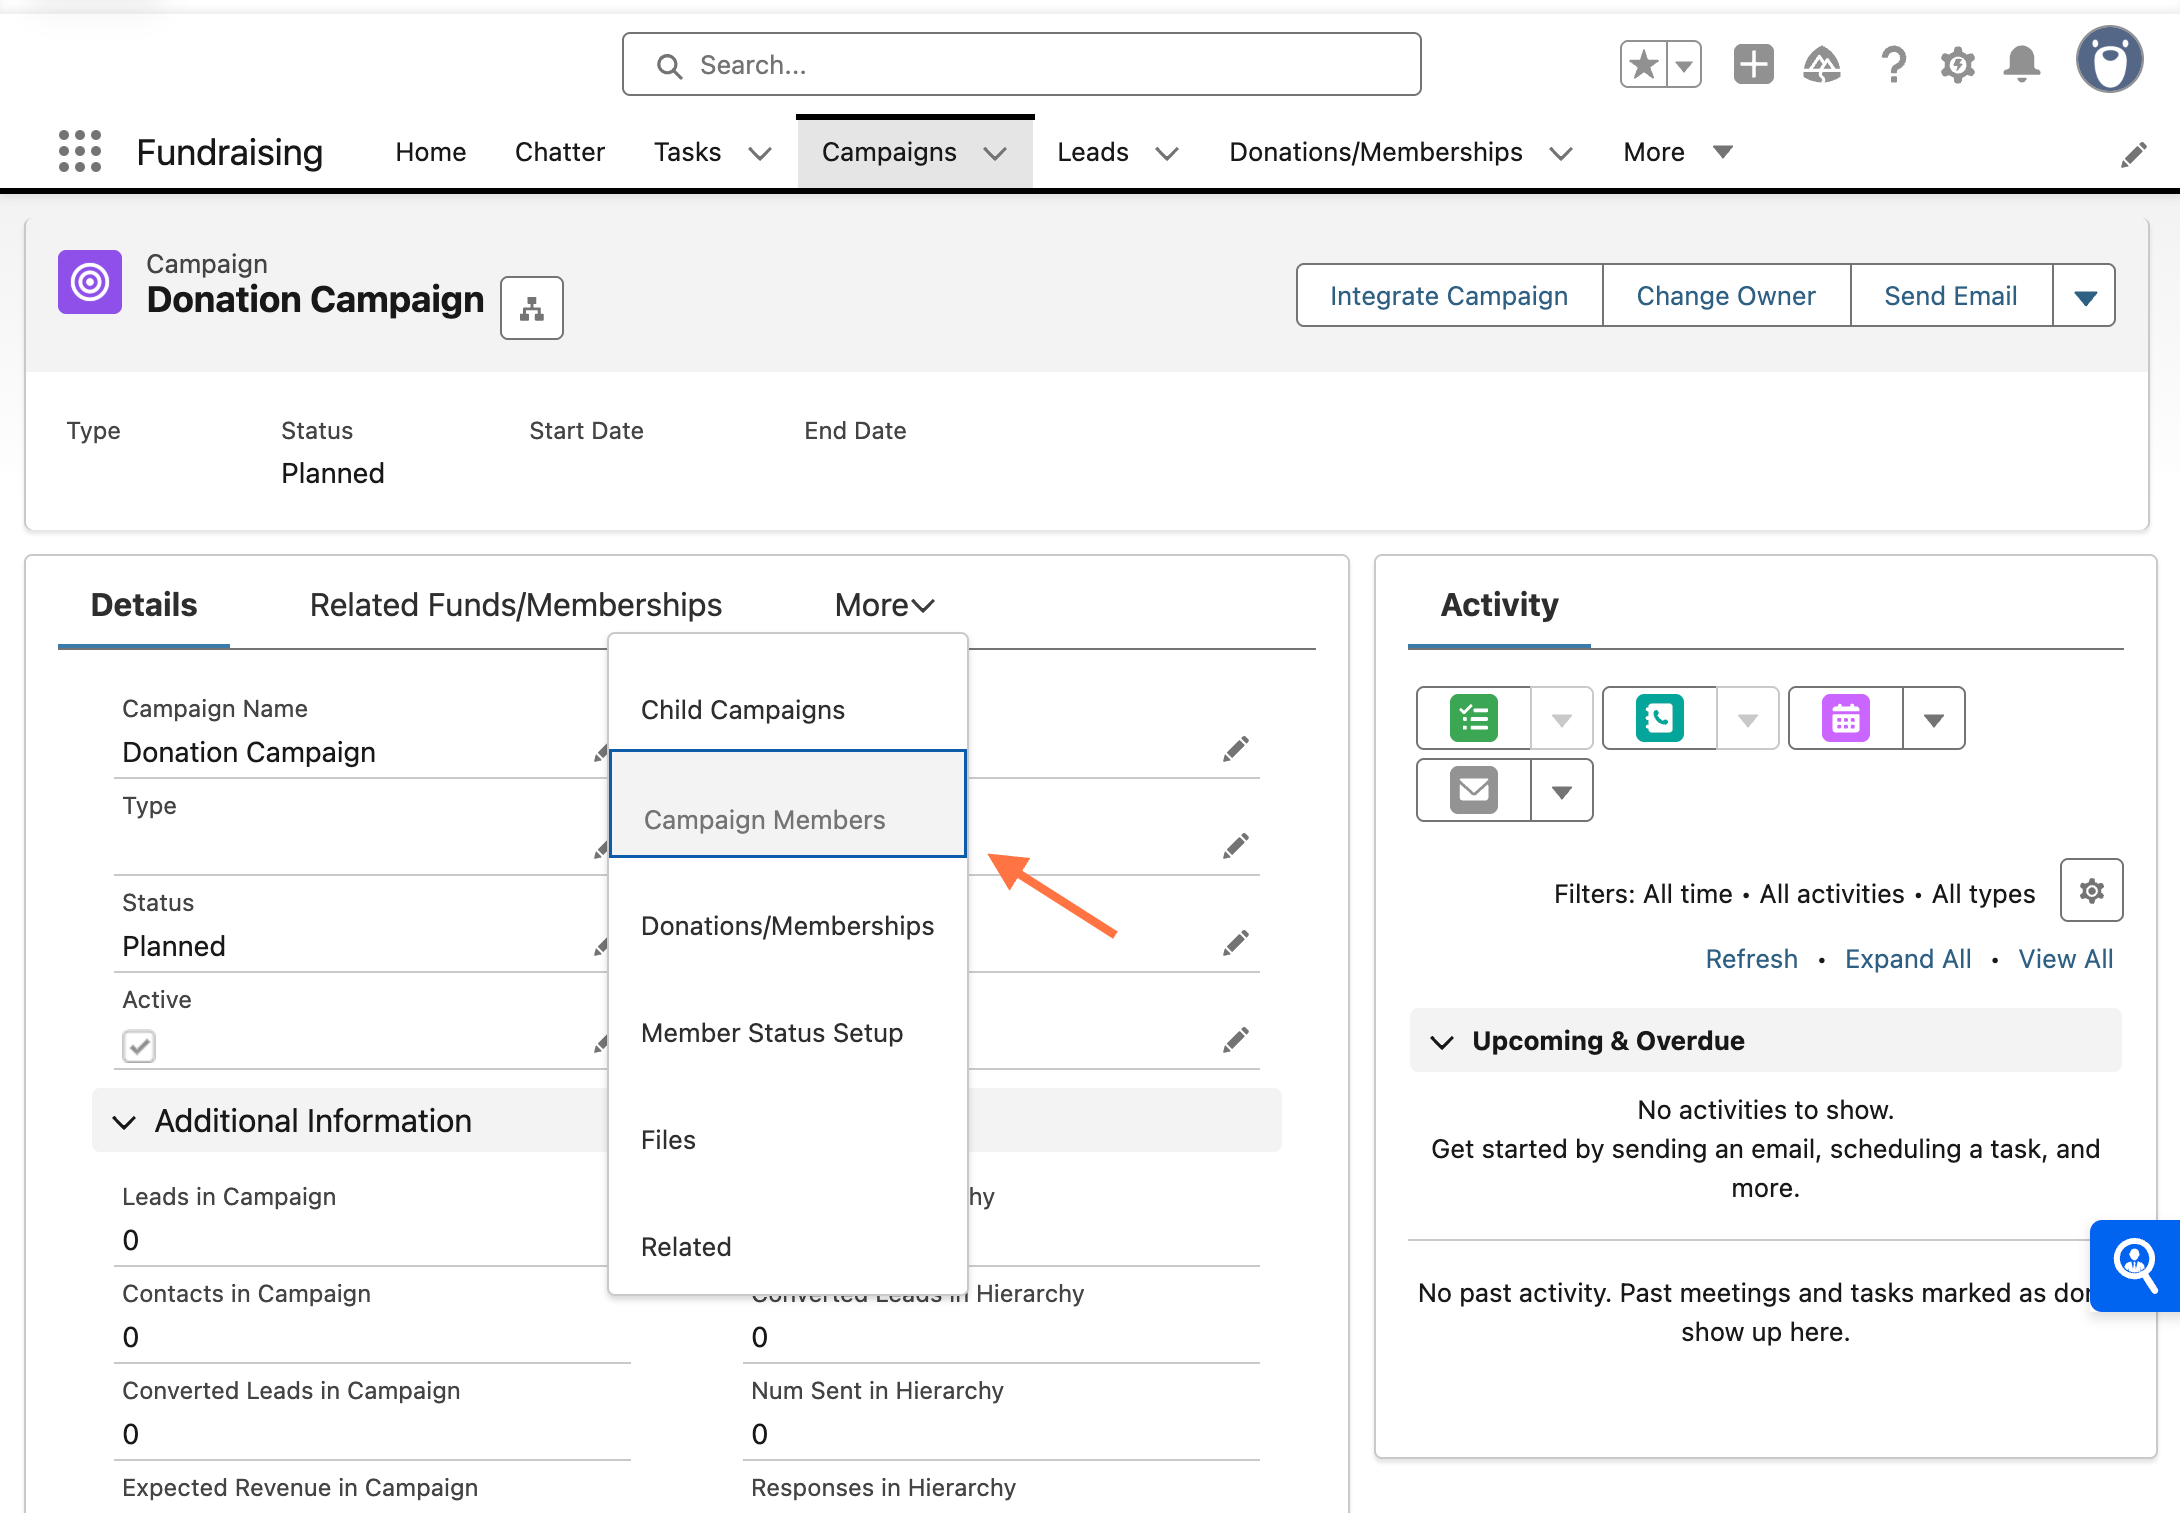Screen dimensions: 2180x1513
Task: Open the More tabs dropdown
Action: [885, 605]
